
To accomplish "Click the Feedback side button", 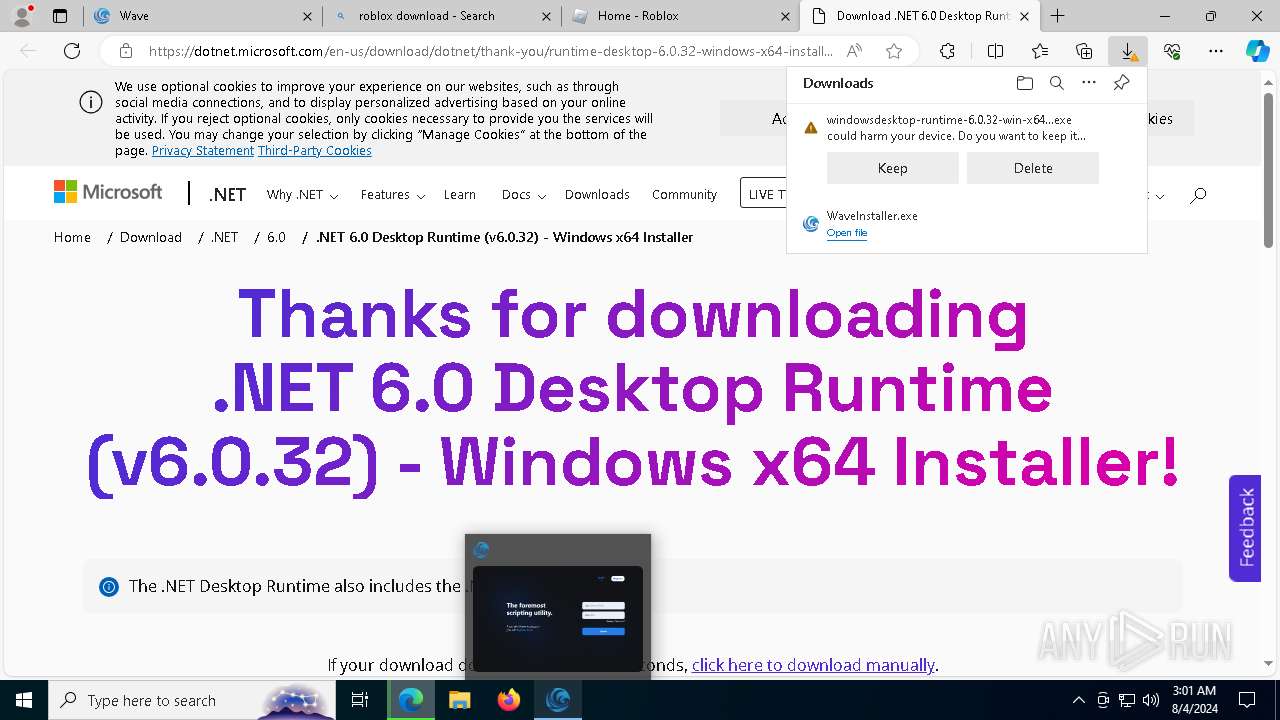I will pos(1245,527).
